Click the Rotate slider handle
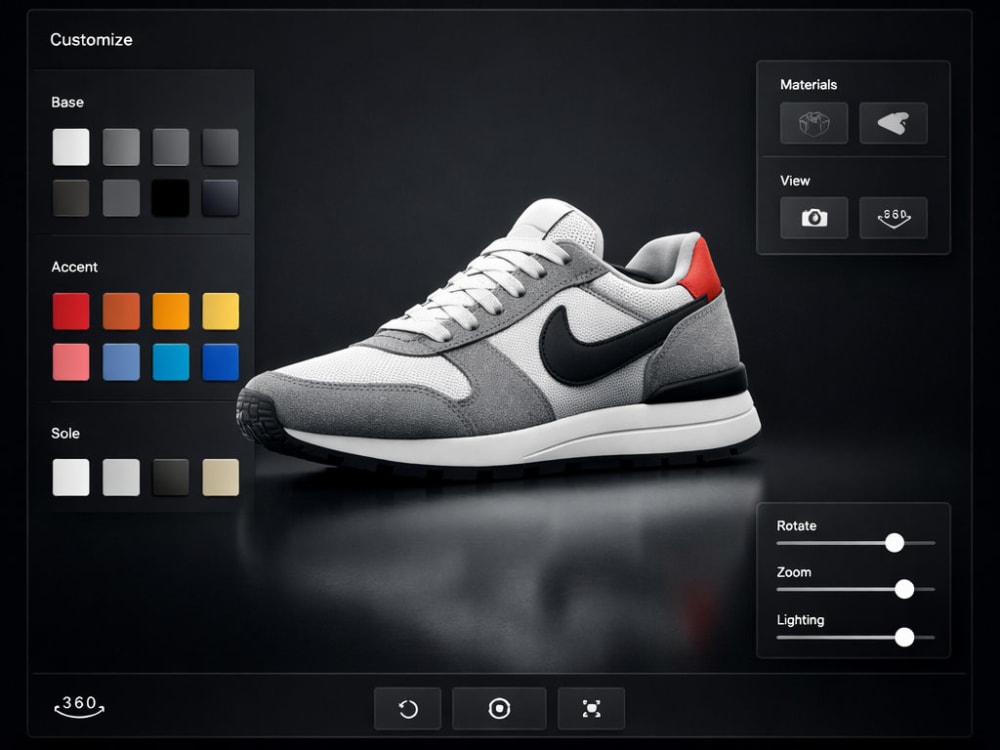This screenshot has width=1000, height=750. tap(895, 543)
